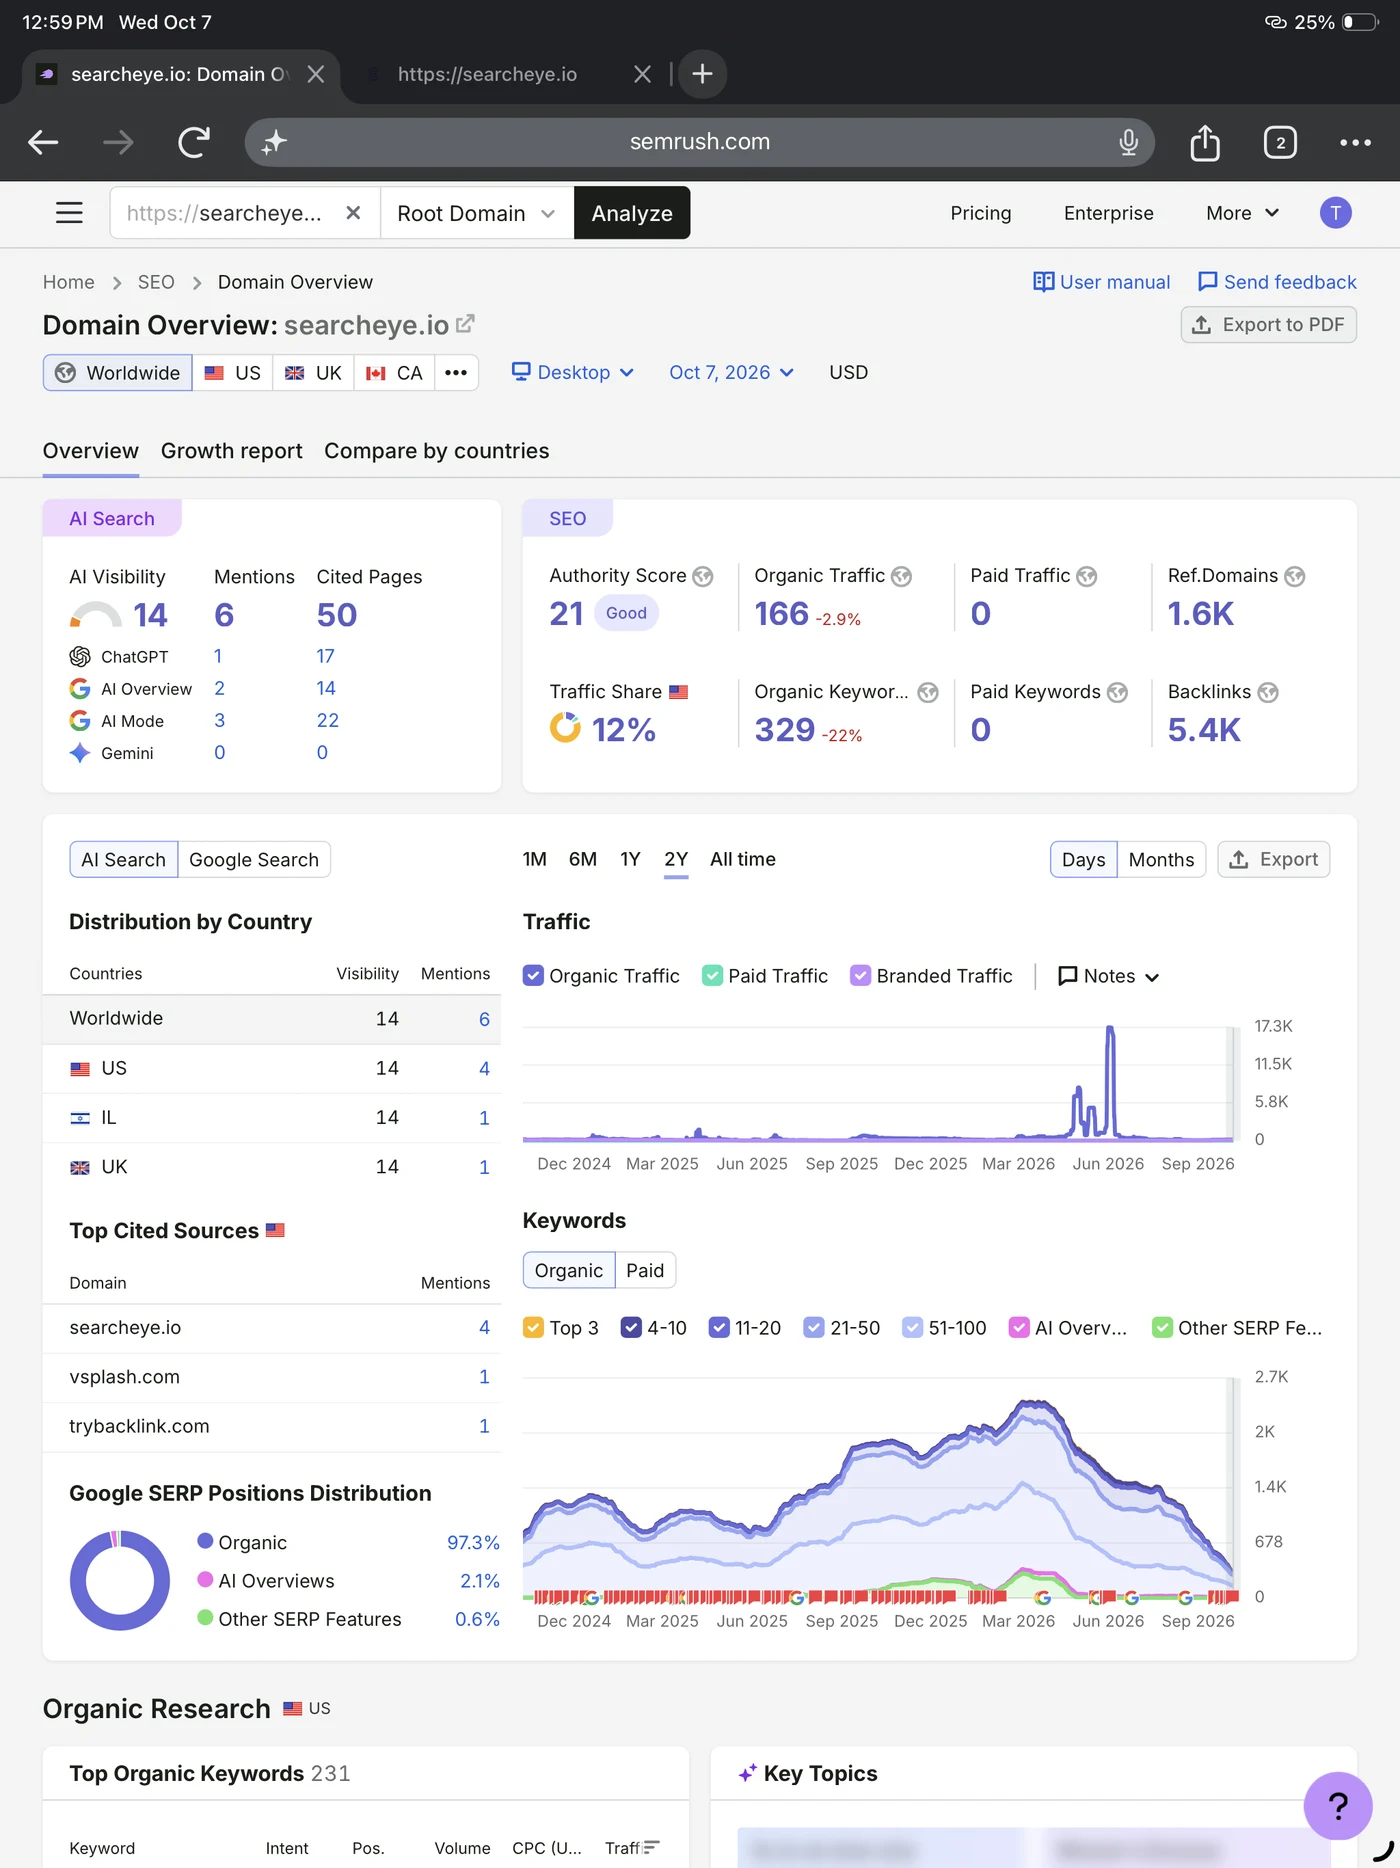The image size is (1400, 1868).
Task: Toggle the Branded Traffic checkbox
Action: coord(860,976)
